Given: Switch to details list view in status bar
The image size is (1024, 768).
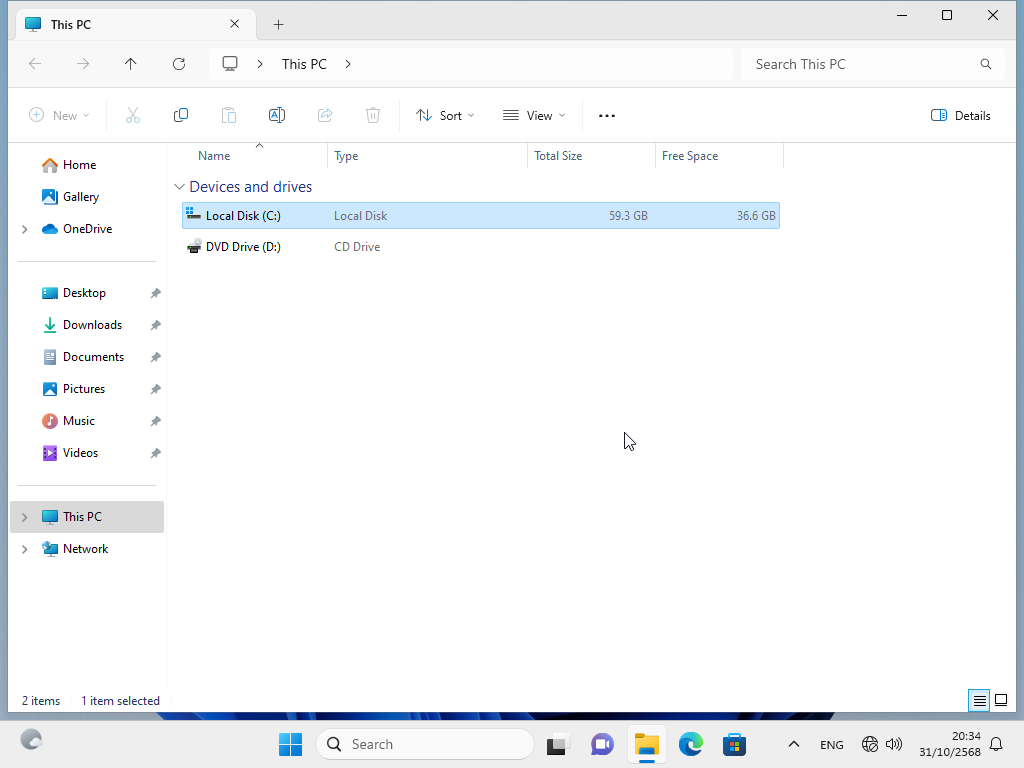Looking at the screenshot, I should click(x=980, y=700).
